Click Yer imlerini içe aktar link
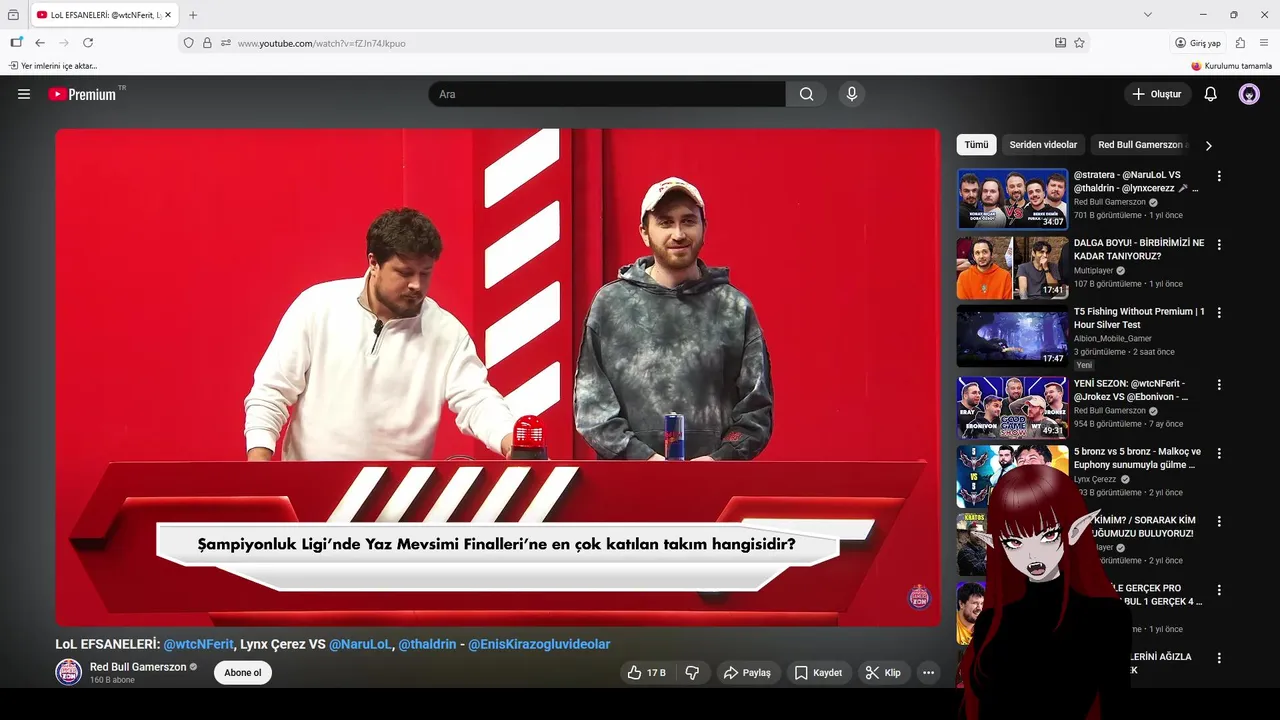The width and height of the screenshot is (1280, 720). pos(53,66)
